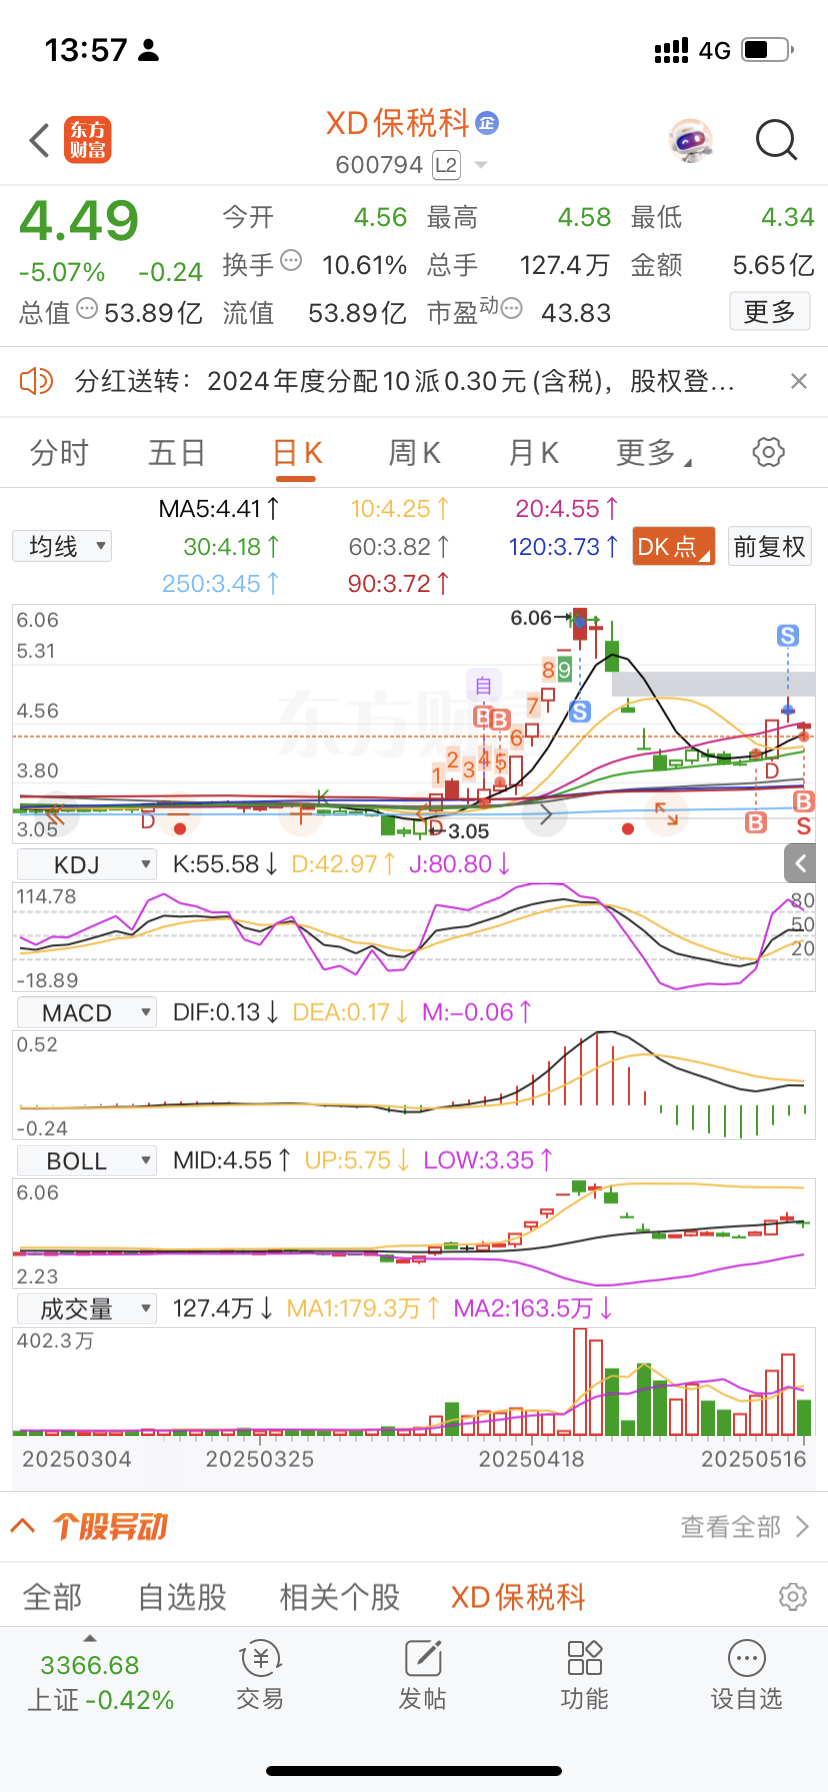Tap the MA5:4.41 value label

[x=219, y=509]
